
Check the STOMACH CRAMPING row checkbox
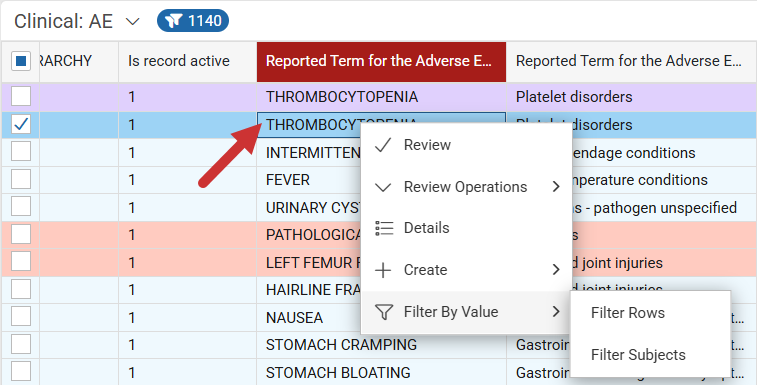[x=21, y=344]
